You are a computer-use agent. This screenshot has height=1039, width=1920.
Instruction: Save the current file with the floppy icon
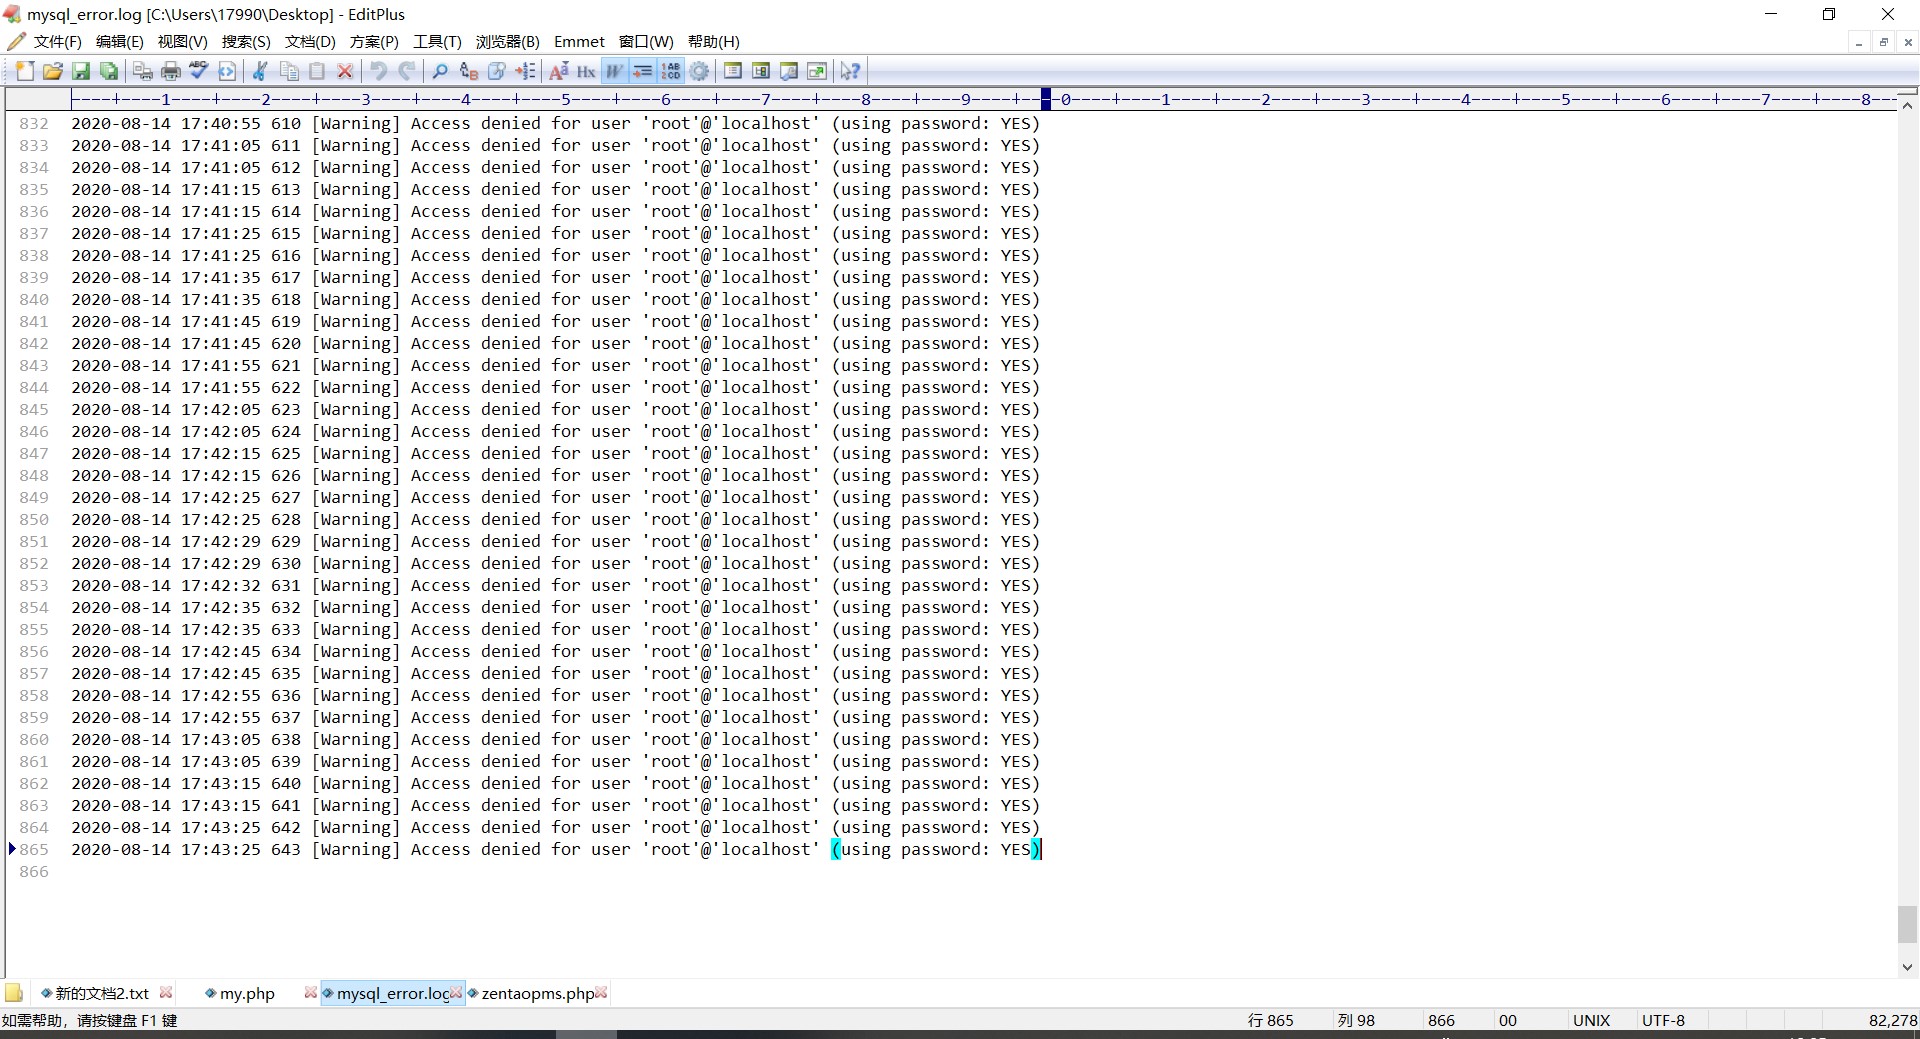click(81, 71)
